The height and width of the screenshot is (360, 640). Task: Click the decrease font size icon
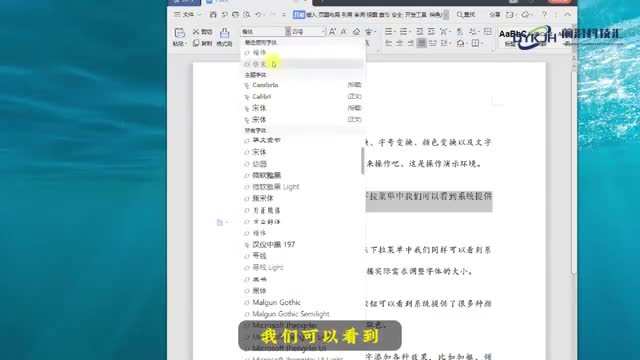coord(344,31)
